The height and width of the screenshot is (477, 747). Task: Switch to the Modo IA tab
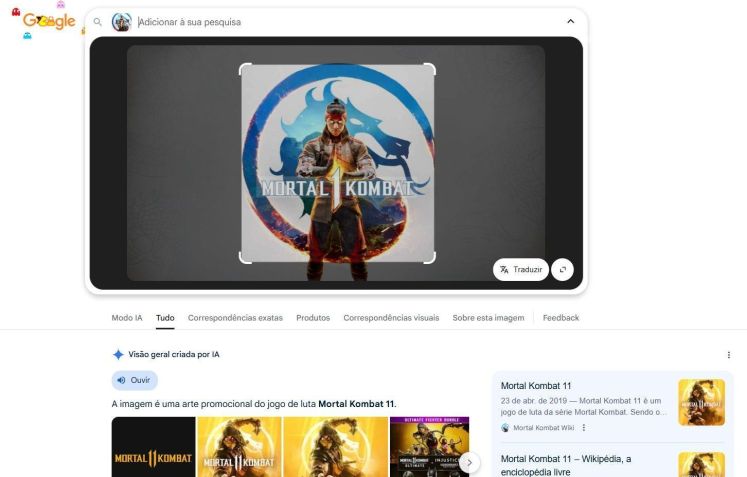127,318
